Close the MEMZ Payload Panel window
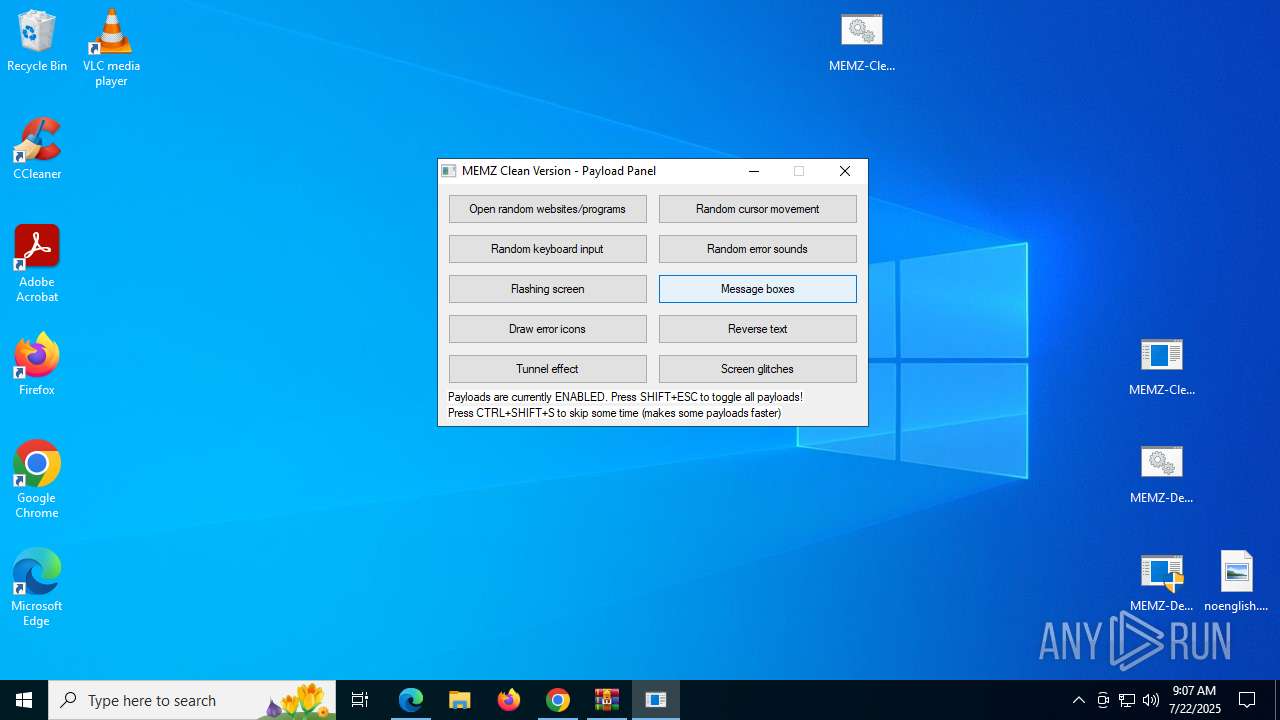The image size is (1280, 720). pos(845,171)
